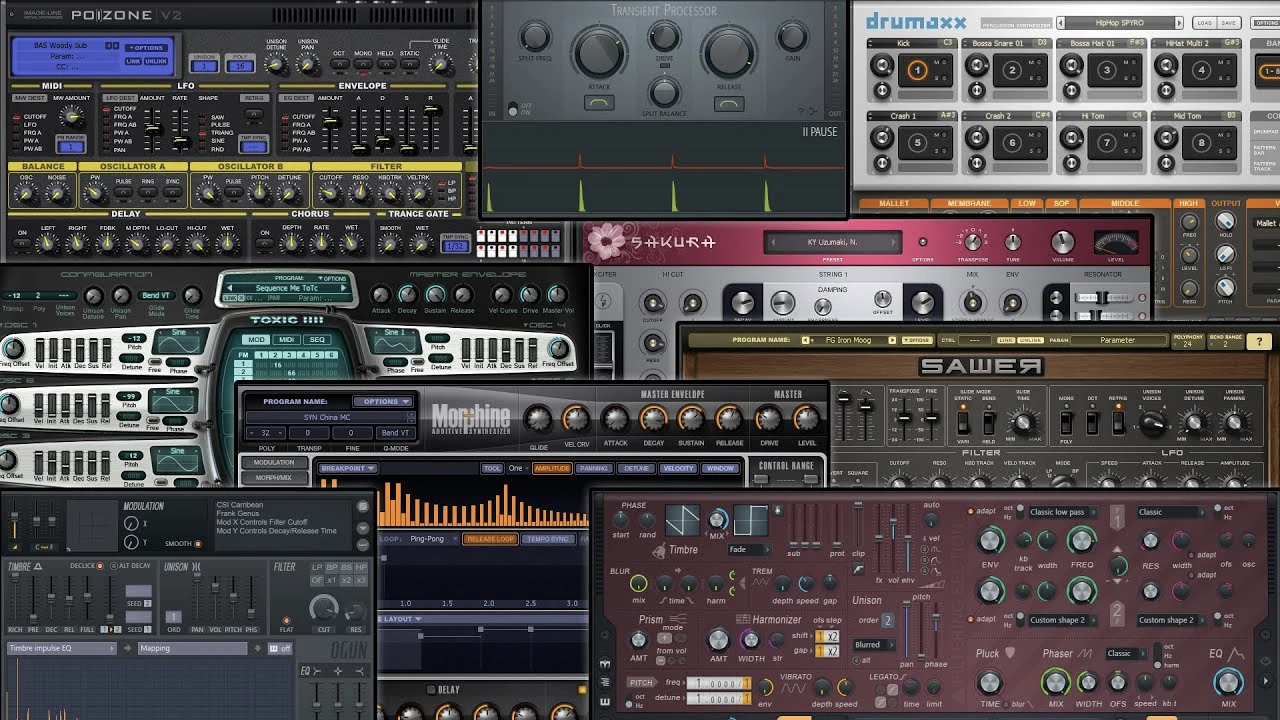Mute the Bossa Snare 01 pad in Drumaxx

(1038, 63)
